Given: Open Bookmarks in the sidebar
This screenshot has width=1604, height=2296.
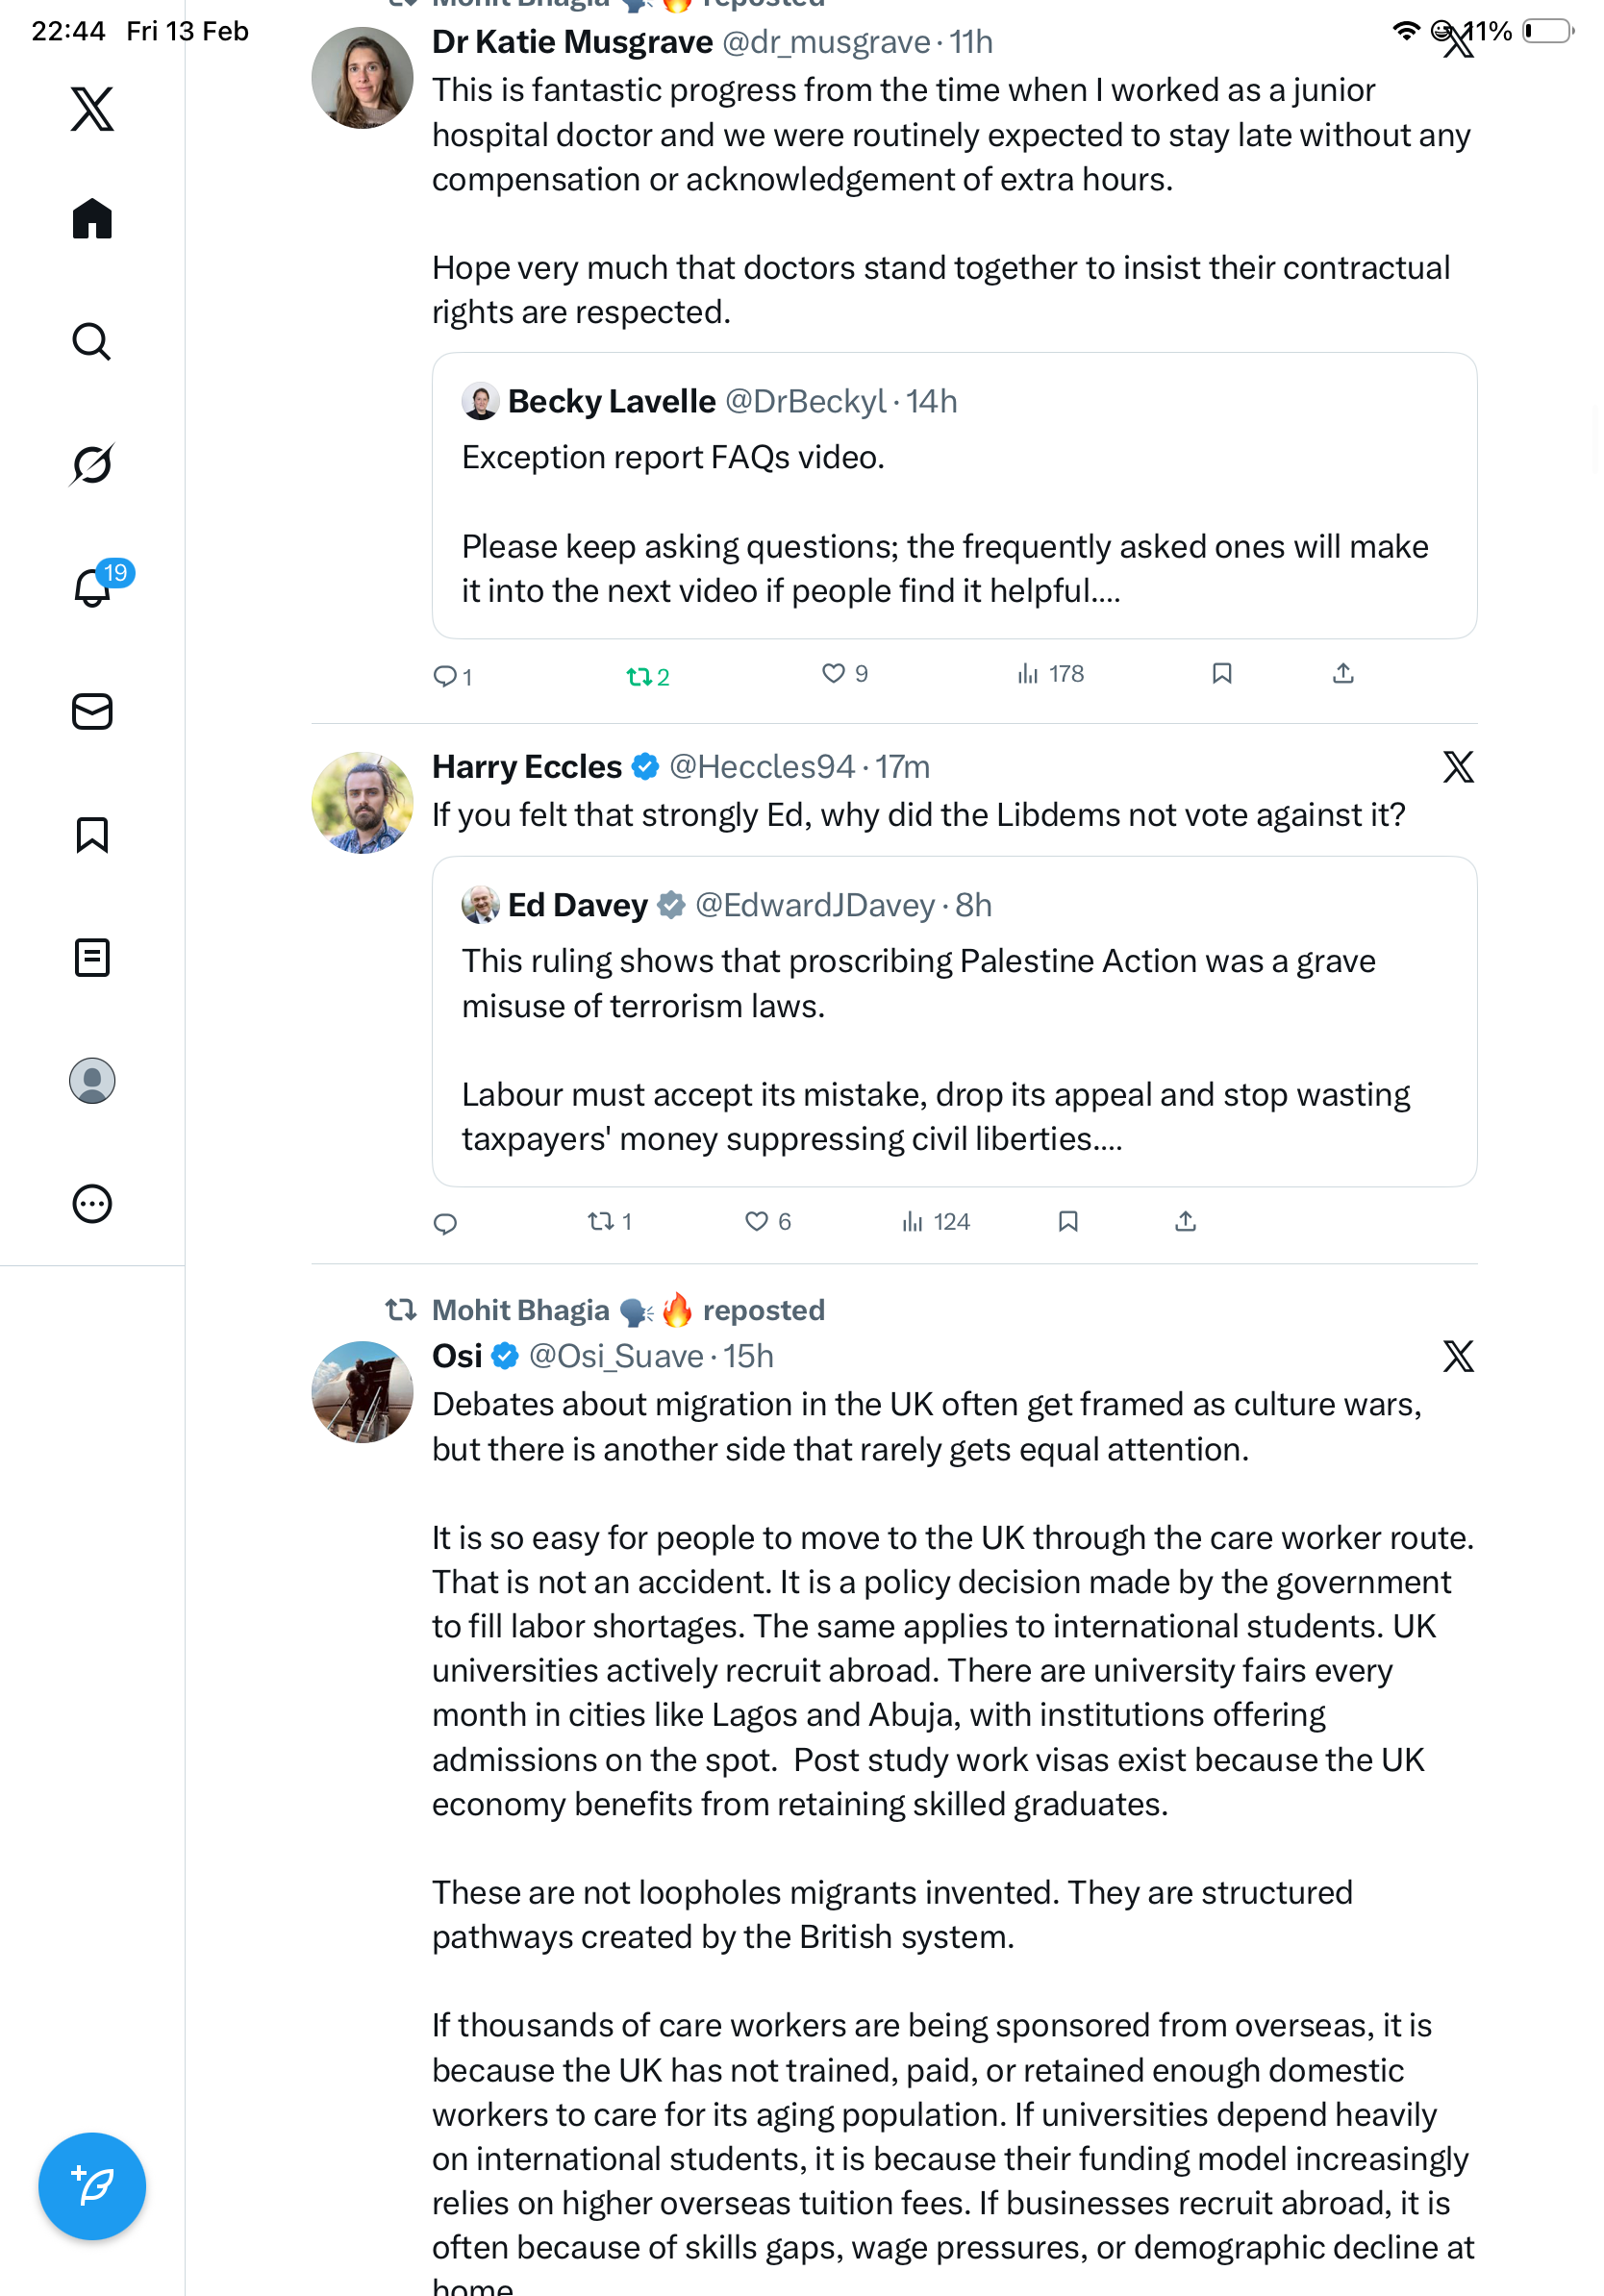Looking at the screenshot, I should [x=92, y=834].
